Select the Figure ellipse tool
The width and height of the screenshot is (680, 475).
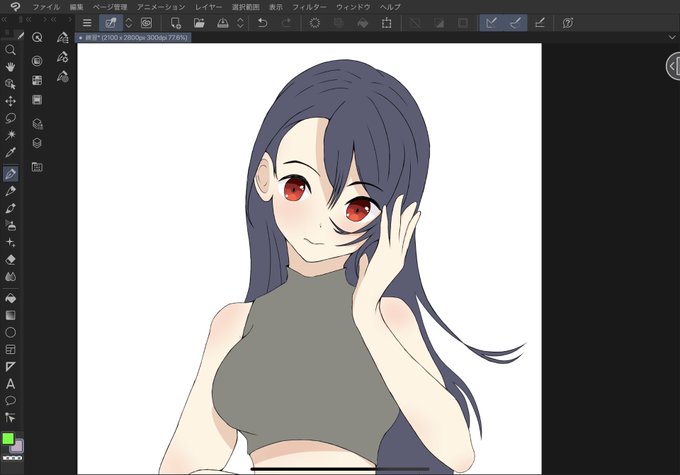10,332
